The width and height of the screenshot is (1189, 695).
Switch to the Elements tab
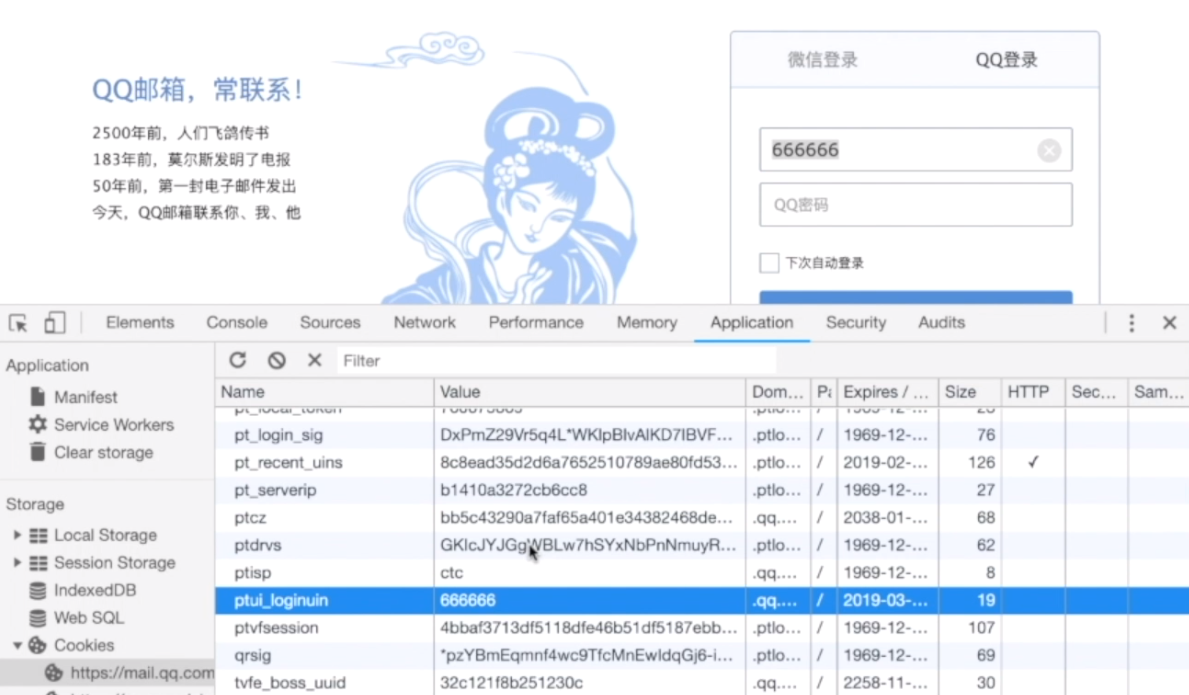pyautogui.click(x=140, y=323)
